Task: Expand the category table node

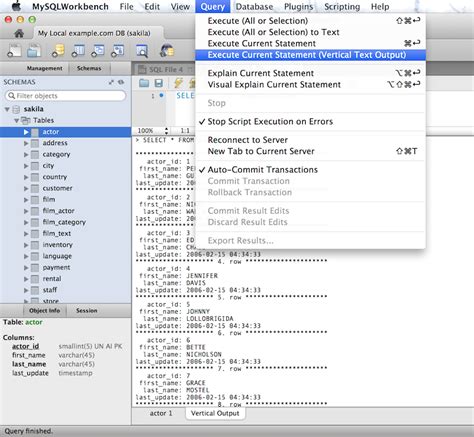Action: click(26, 154)
